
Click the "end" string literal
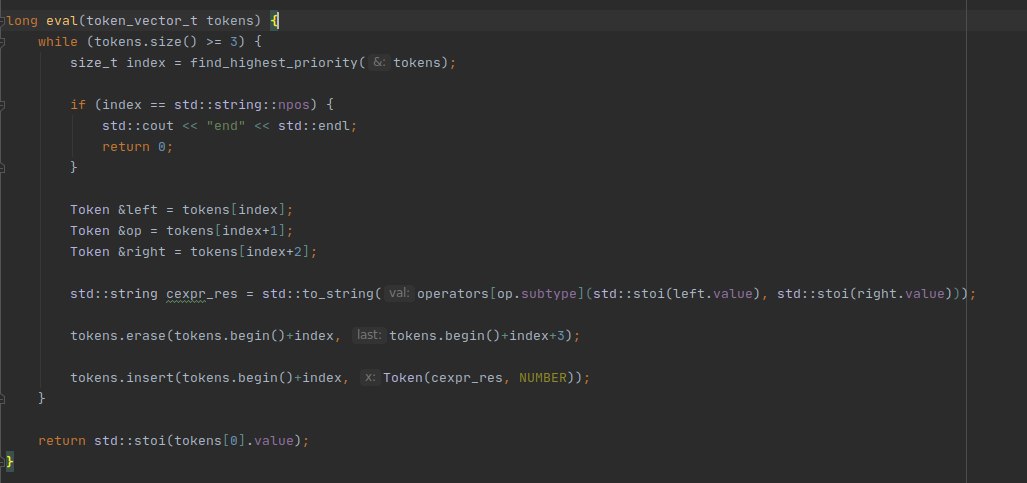226,126
